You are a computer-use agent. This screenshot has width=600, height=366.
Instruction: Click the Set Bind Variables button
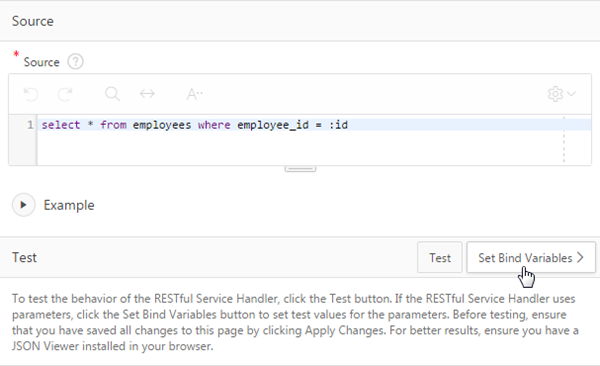[531, 257]
